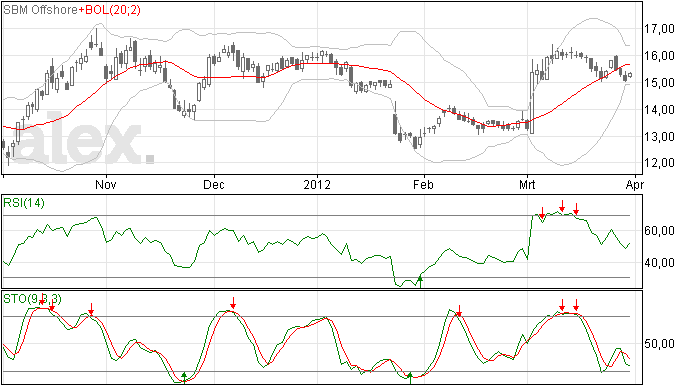
Task: Click the 12,00 price axis label
Action: coord(659,163)
